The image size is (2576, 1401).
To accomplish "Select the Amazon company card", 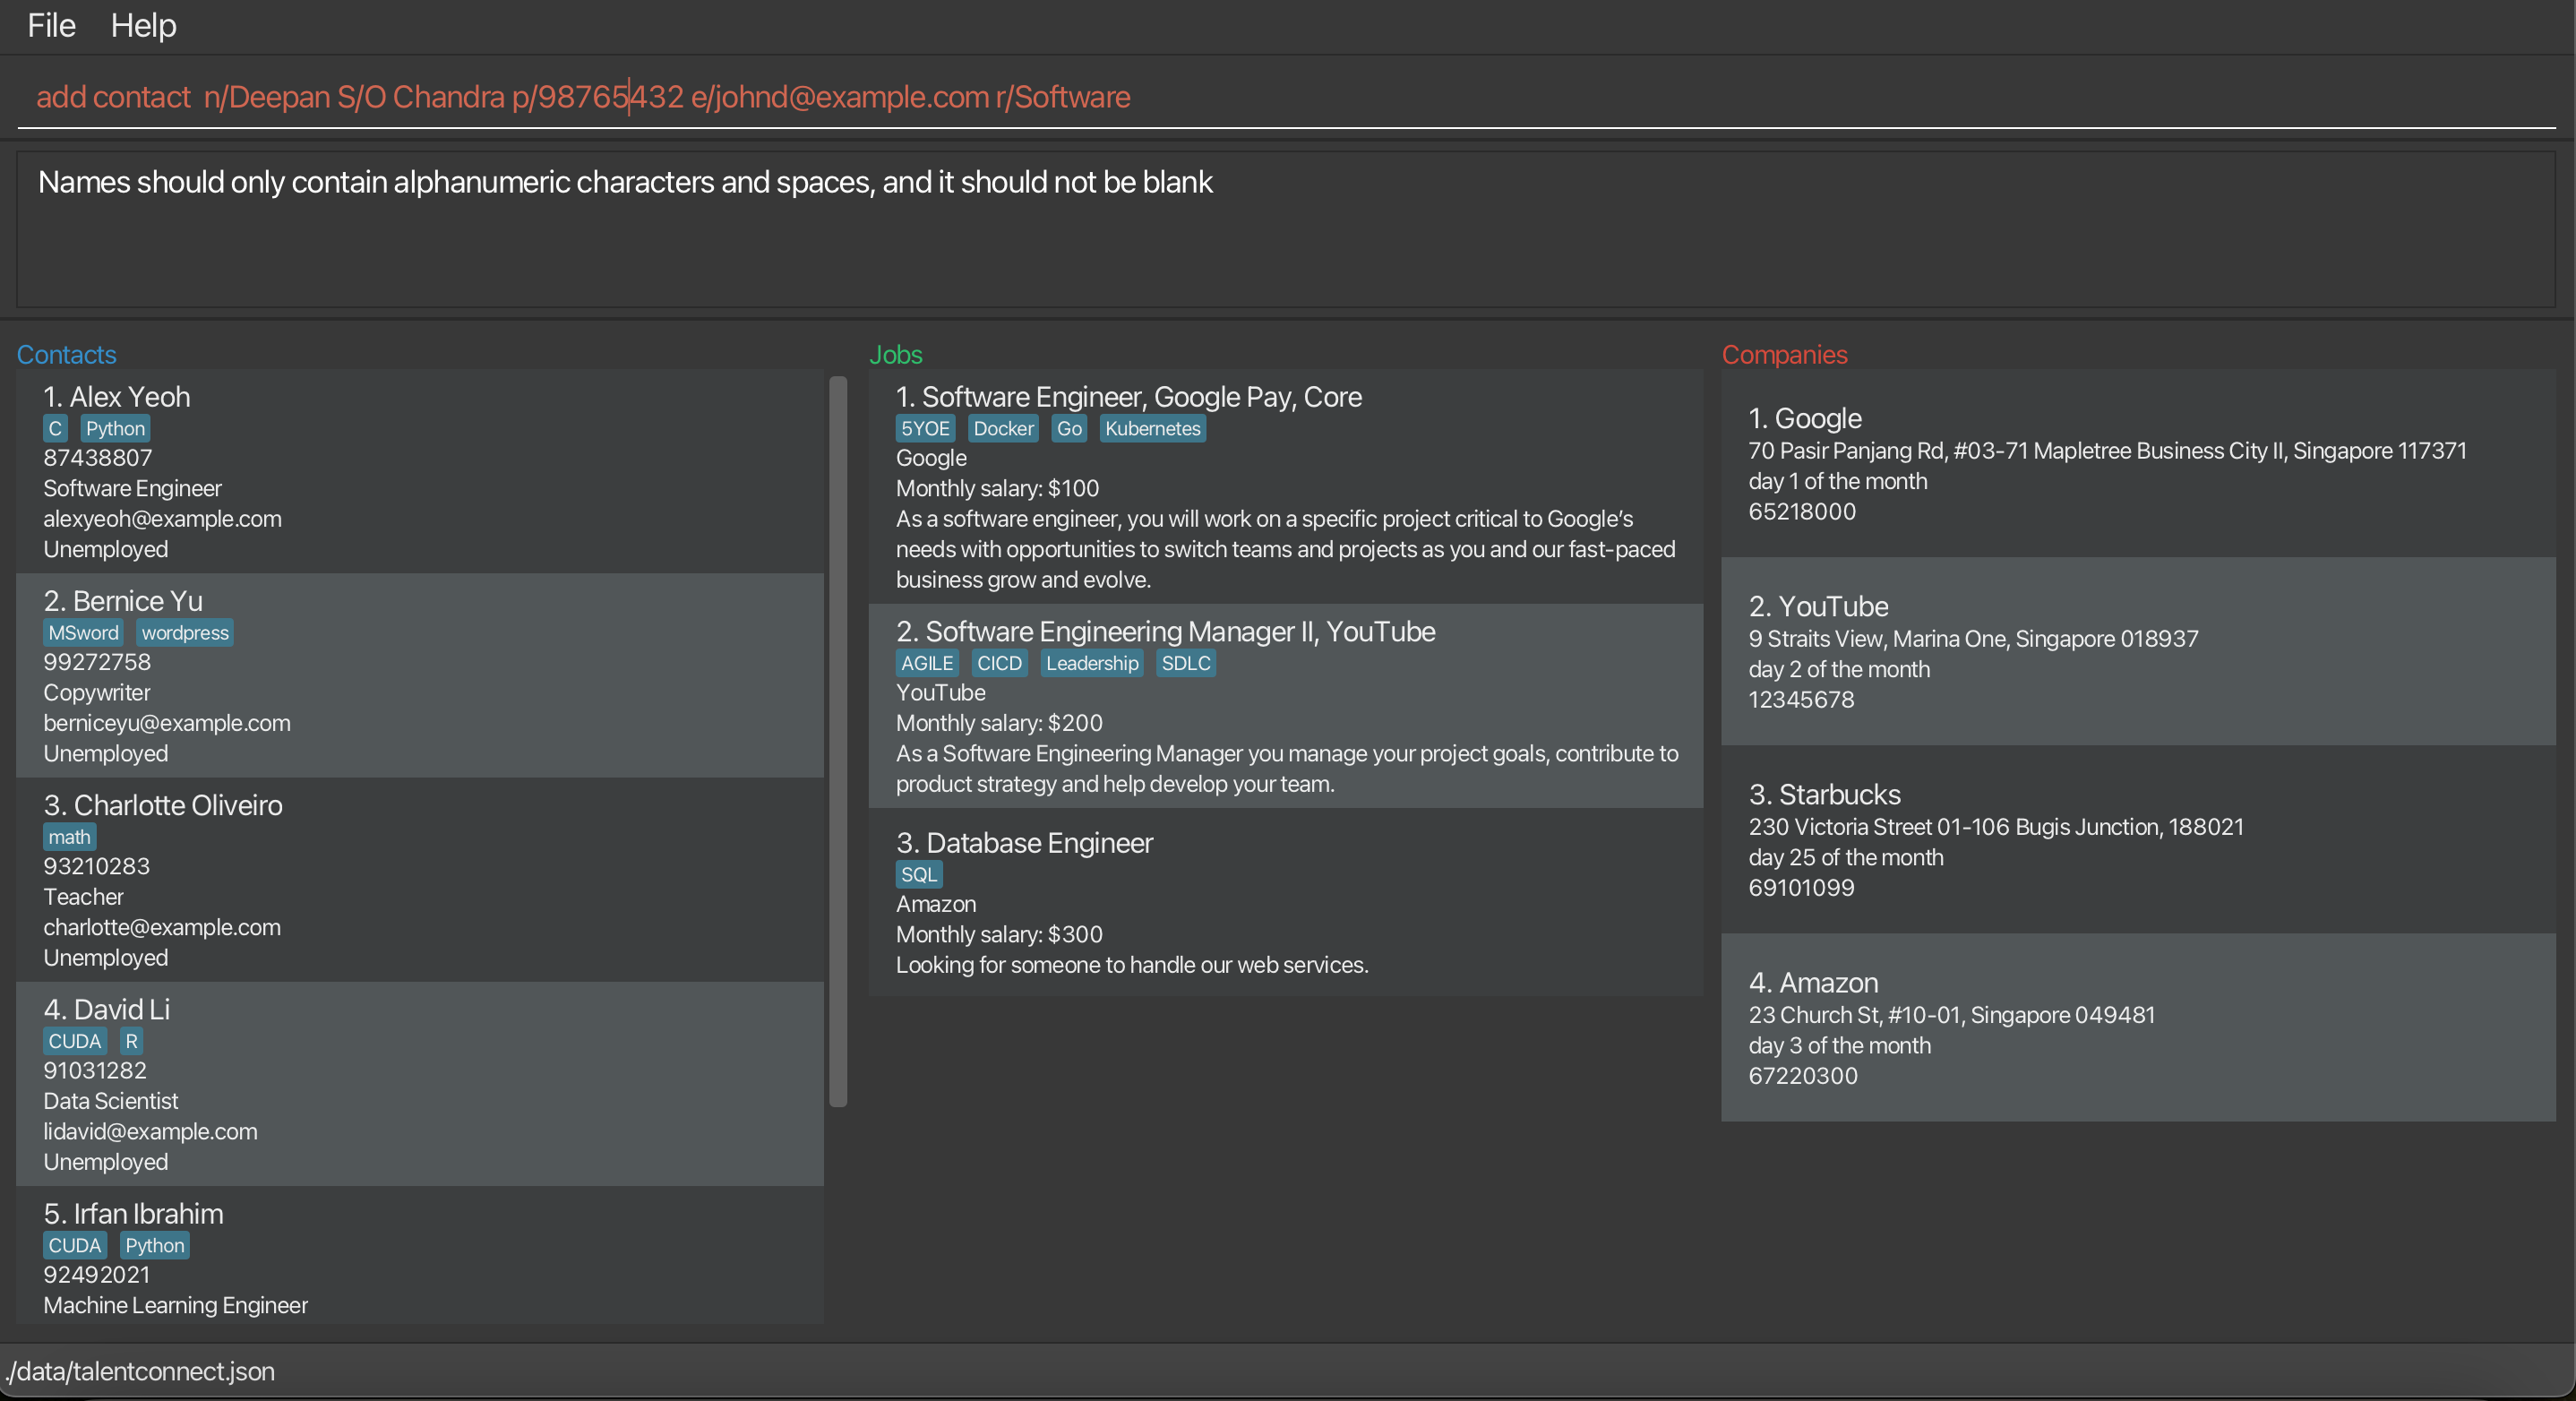I will tap(2137, 1028).
